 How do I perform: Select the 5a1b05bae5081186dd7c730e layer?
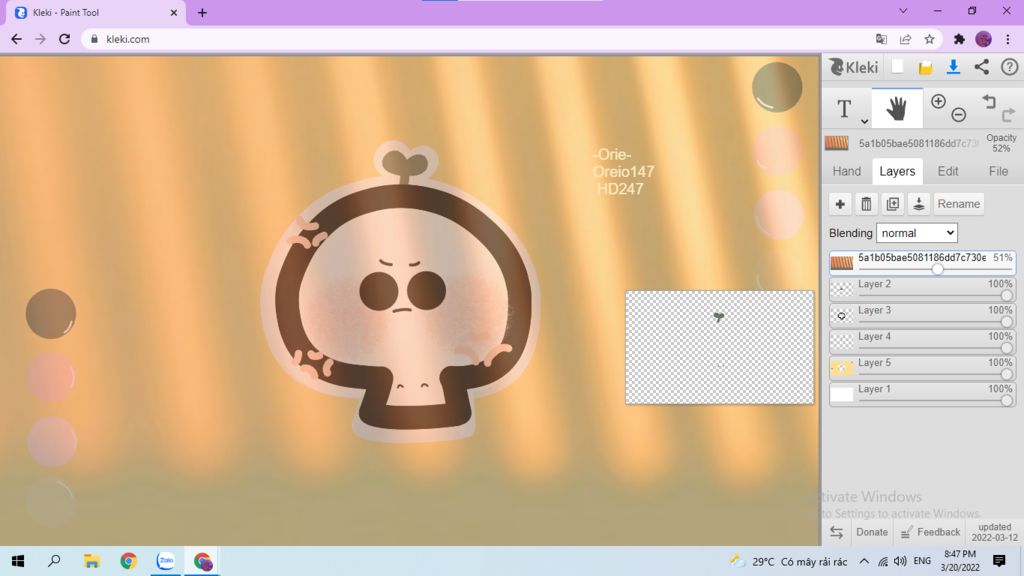(922, 263)
